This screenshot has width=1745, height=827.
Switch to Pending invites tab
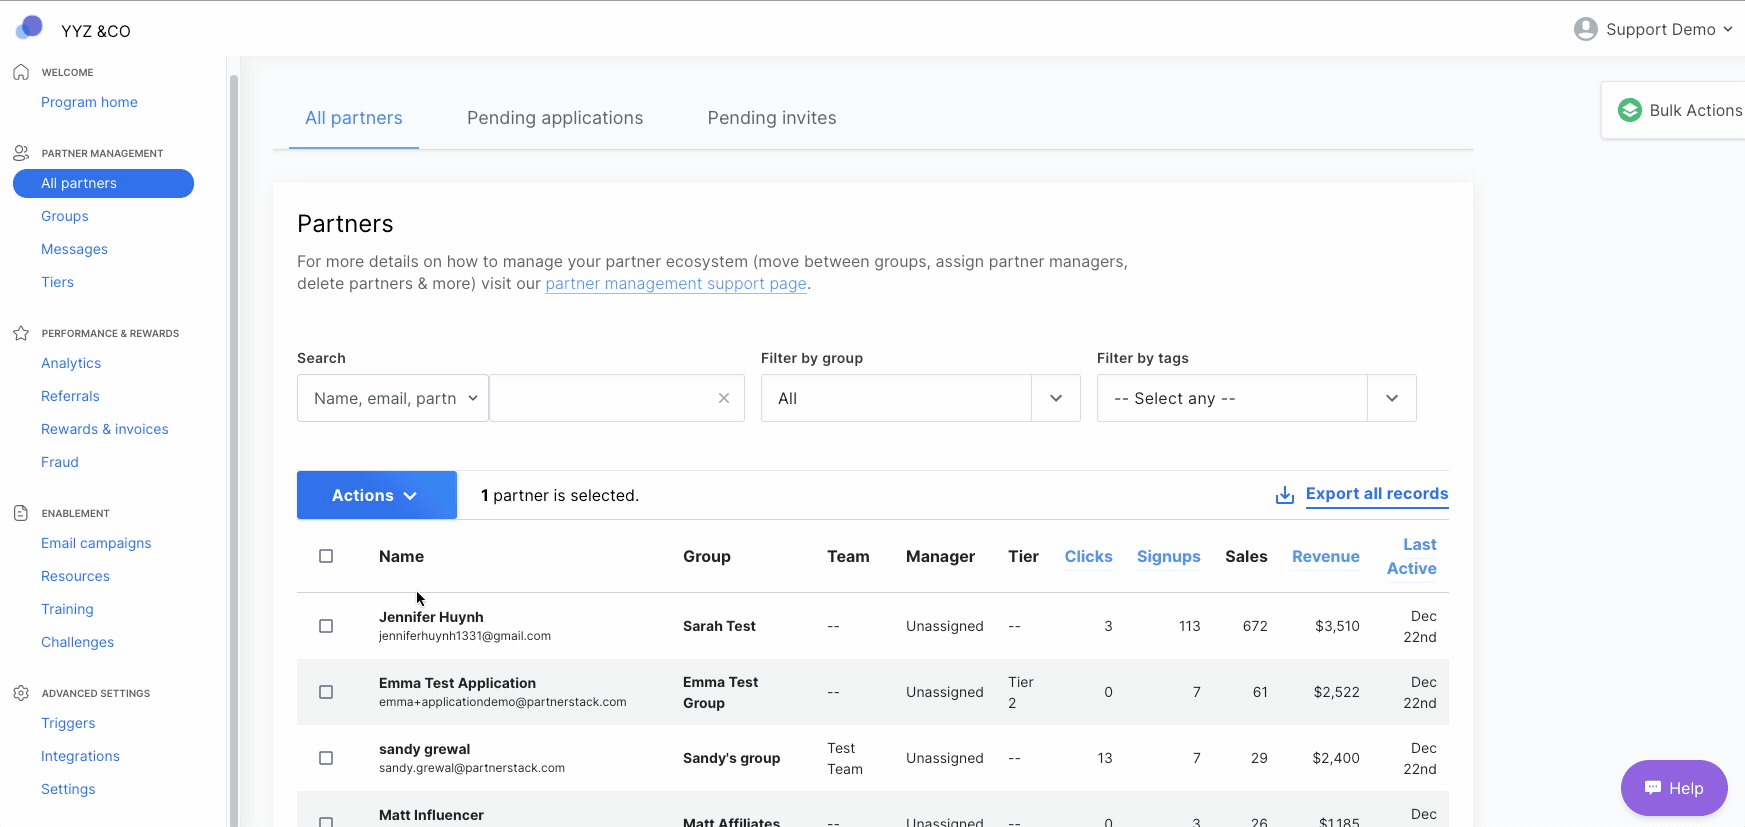(x=772, y=118)
